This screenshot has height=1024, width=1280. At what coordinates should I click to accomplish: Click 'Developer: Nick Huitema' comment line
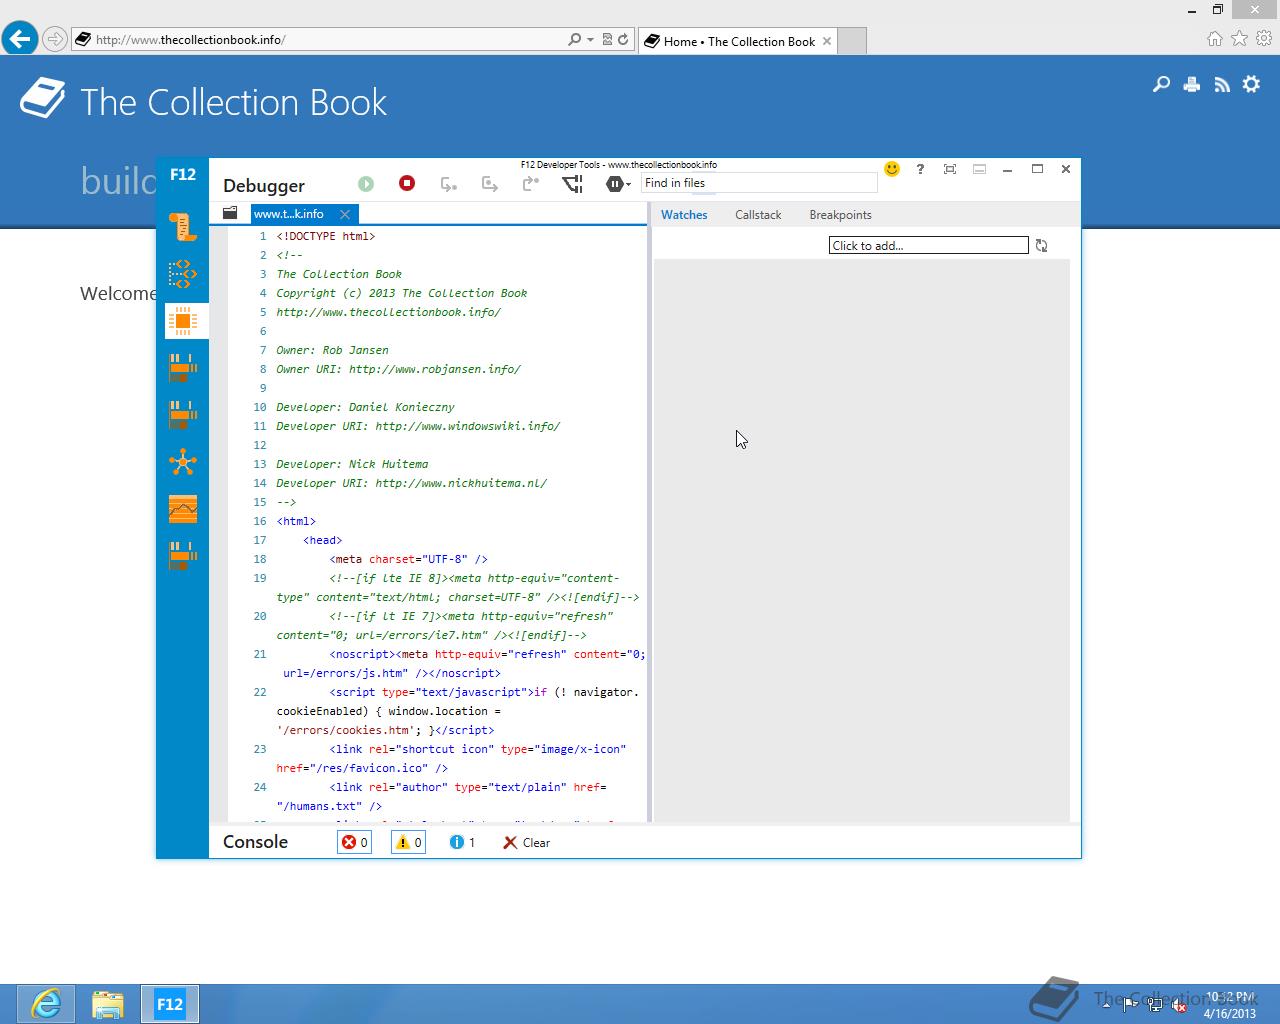click(352, 464)
